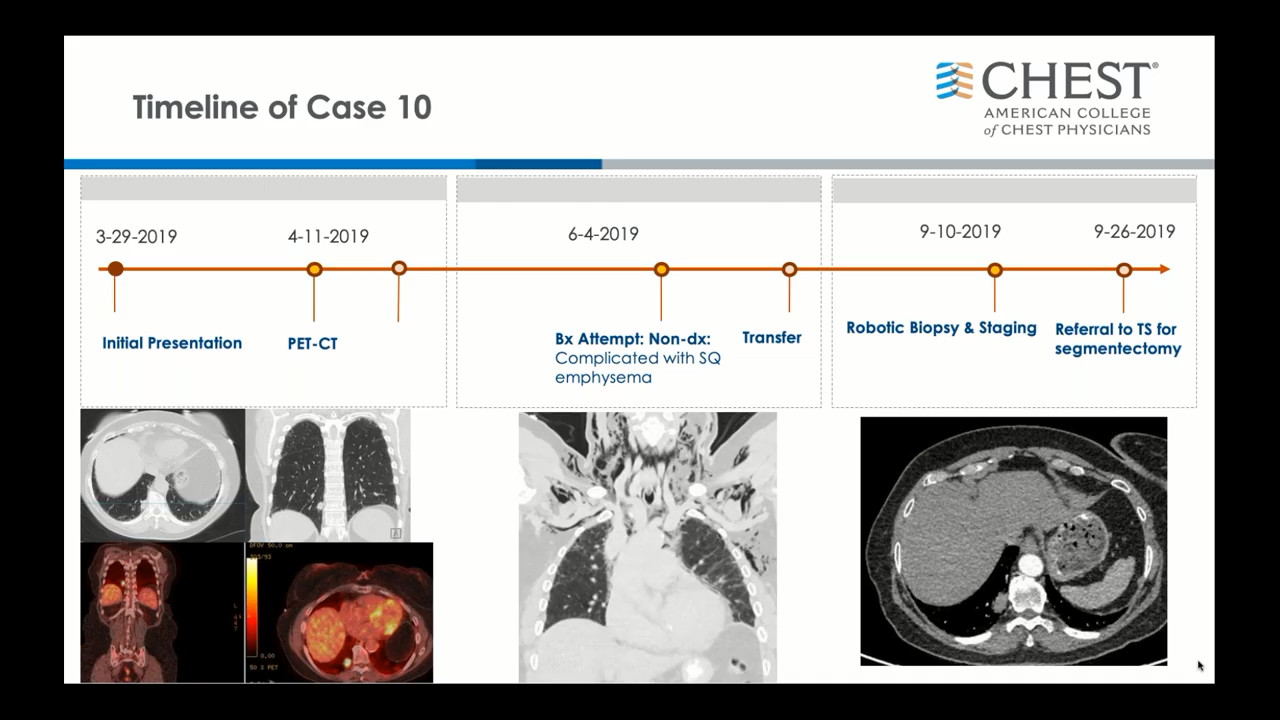Click the 6-4-2019 biopsy attempt marker
Image resolution: width=1280 pixels, height=720 pixels.
coord(661,269)
